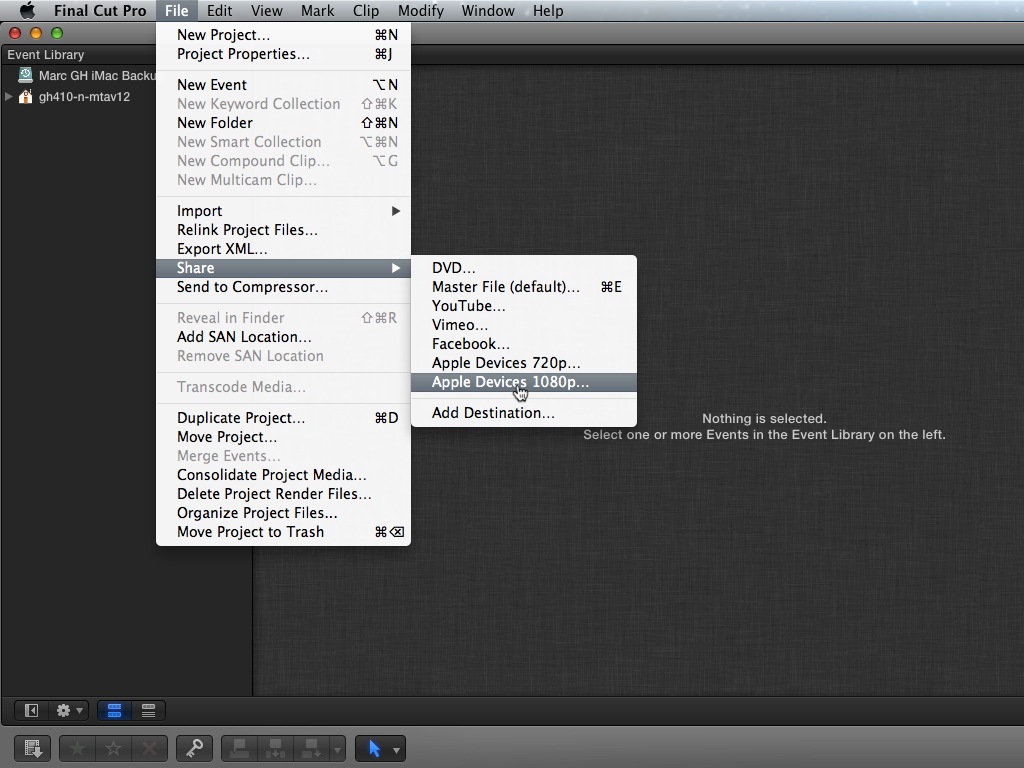Select the Marc GH iMac Backup row
1024x768 pixels.
(78, 75)
